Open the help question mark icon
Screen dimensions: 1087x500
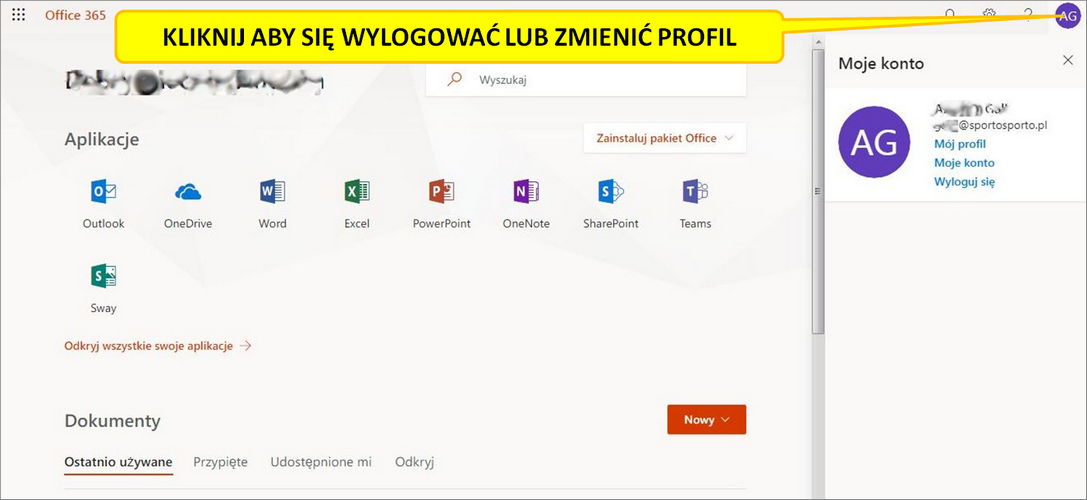1028,15
